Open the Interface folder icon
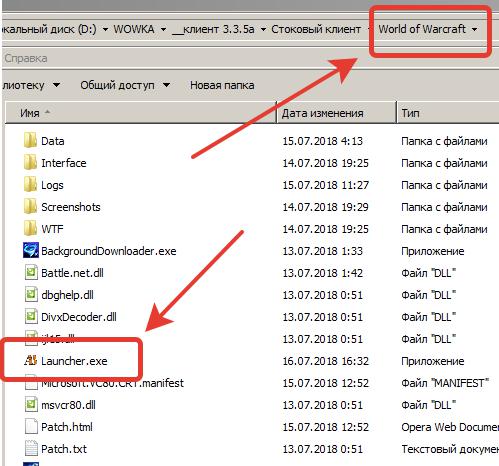499x466 pixels. pos(30,162)
